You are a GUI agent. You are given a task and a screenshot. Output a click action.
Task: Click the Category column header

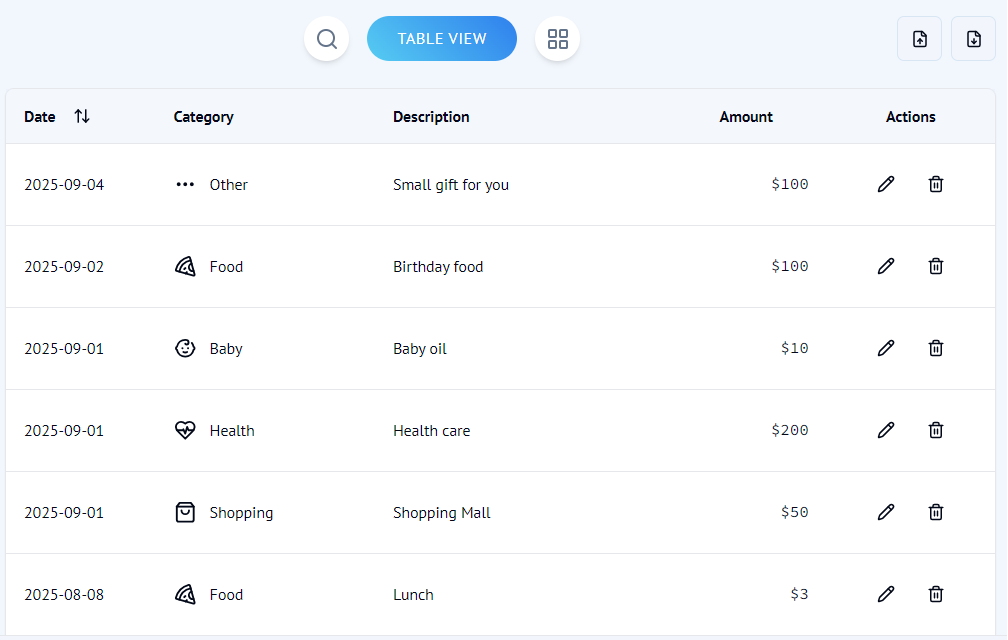coord(203,116)
